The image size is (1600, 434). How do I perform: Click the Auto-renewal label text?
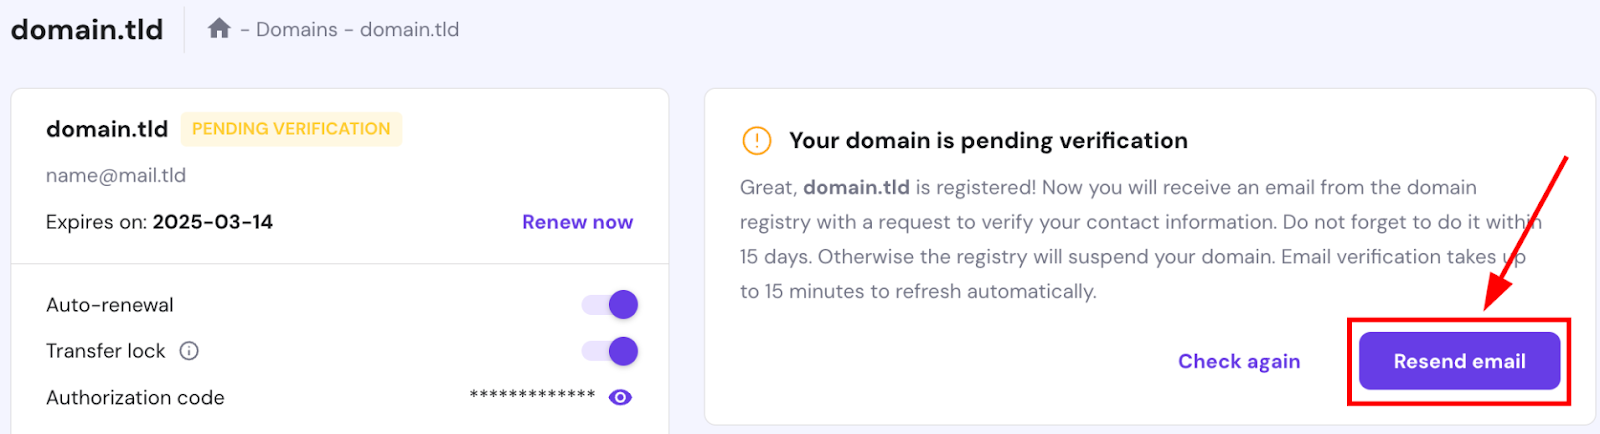click(110, 305)
